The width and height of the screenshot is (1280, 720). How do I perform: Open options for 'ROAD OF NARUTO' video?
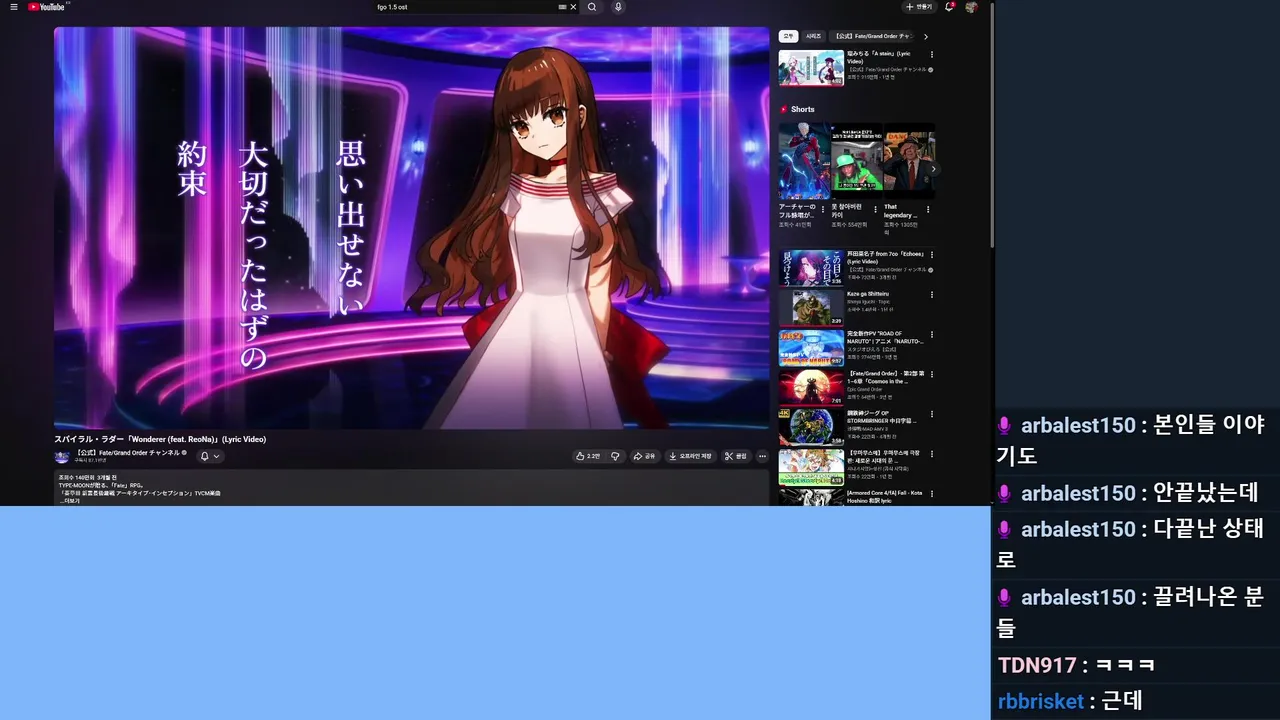coord(931,335)
